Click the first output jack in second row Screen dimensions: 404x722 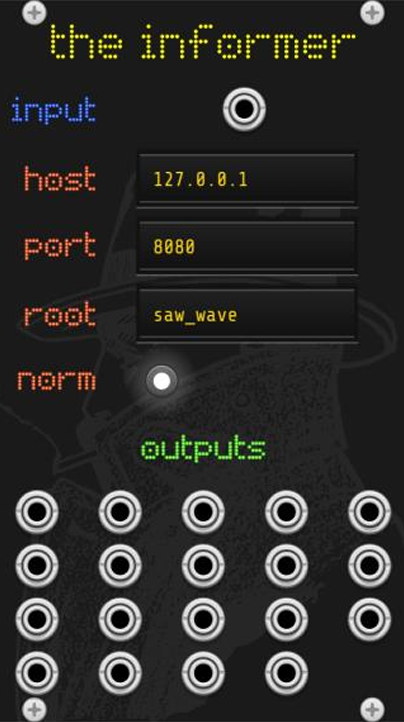click(x=37, y=565)
